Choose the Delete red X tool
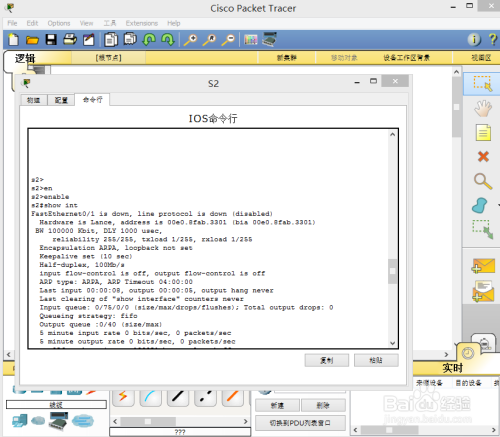The height and width of the screenshot is (437, 500). click(483, 156)
